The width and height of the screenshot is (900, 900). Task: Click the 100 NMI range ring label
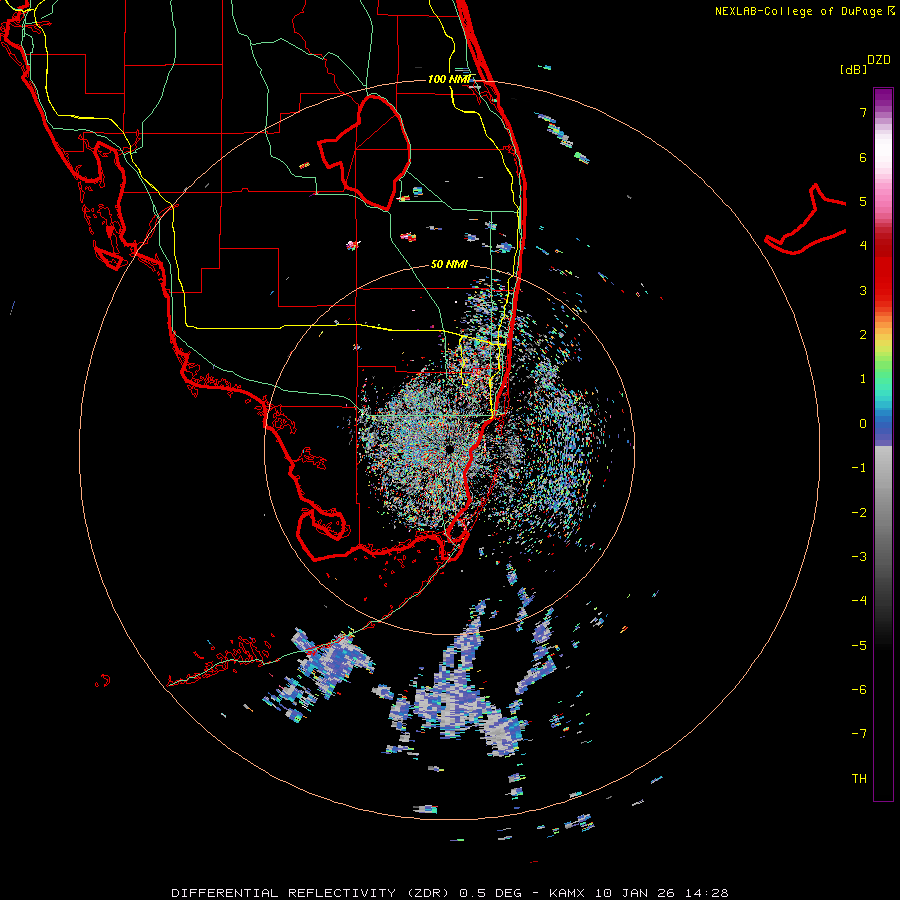pos(449,79)
